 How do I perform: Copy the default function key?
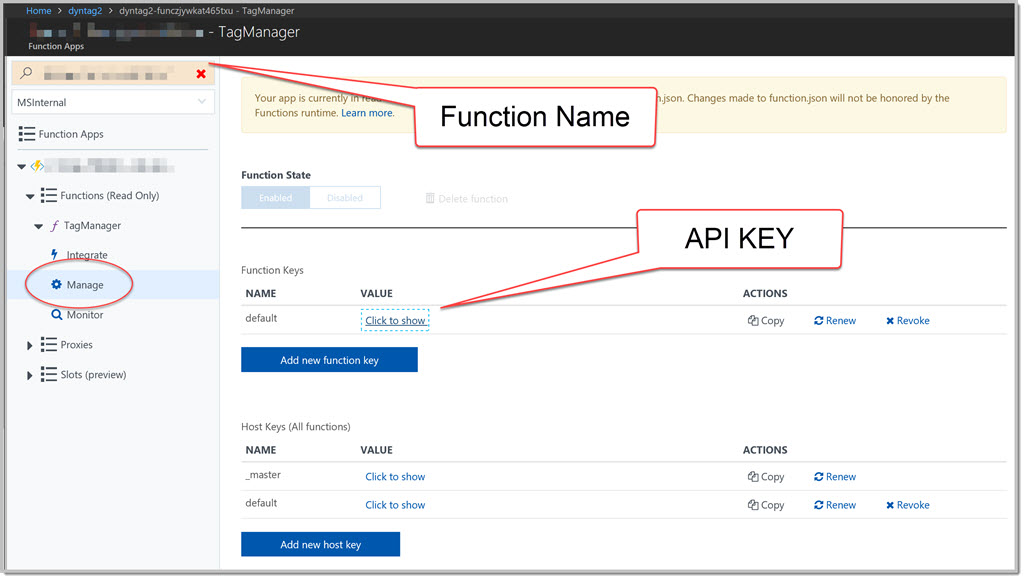coord(766,321)
